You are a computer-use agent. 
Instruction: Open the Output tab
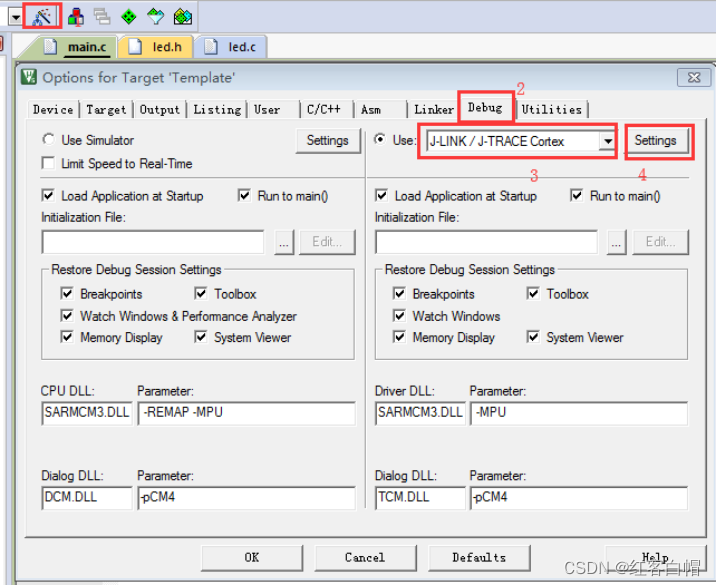(160, 110)
